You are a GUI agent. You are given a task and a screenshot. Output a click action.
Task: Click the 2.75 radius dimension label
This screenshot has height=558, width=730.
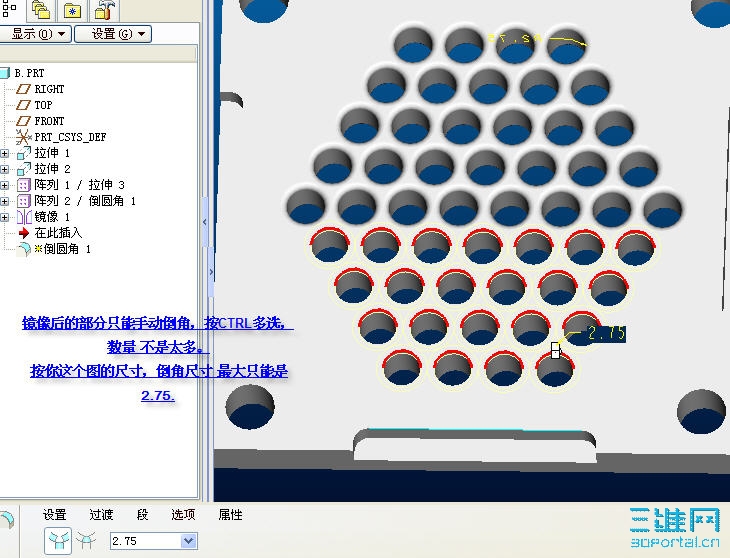coord(606,333)
